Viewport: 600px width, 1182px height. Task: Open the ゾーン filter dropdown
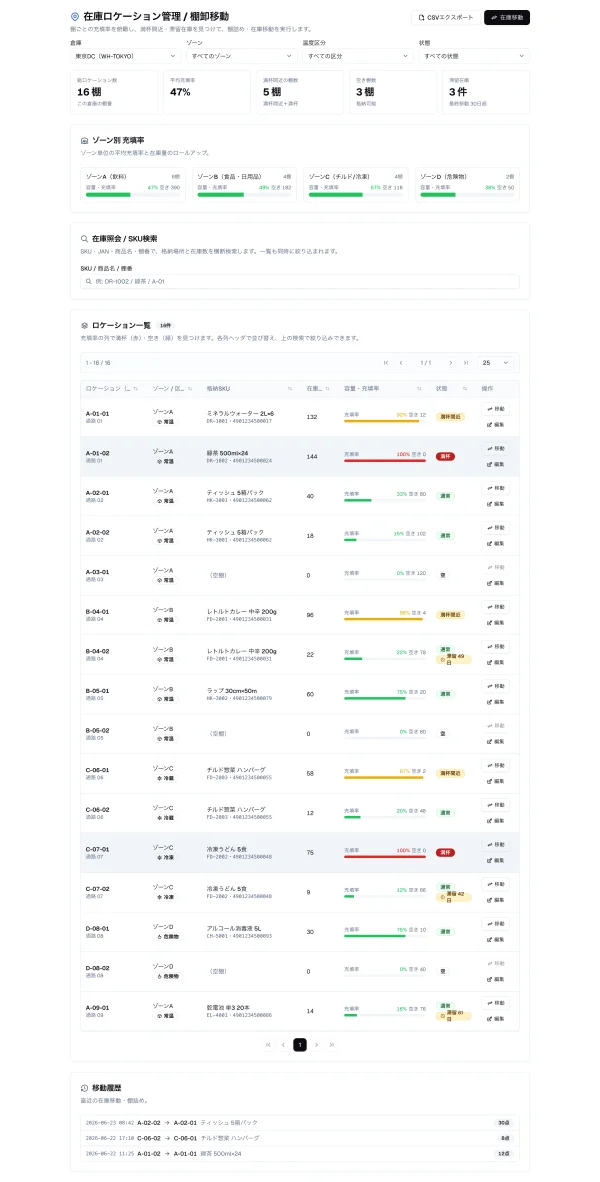(241, 56)
